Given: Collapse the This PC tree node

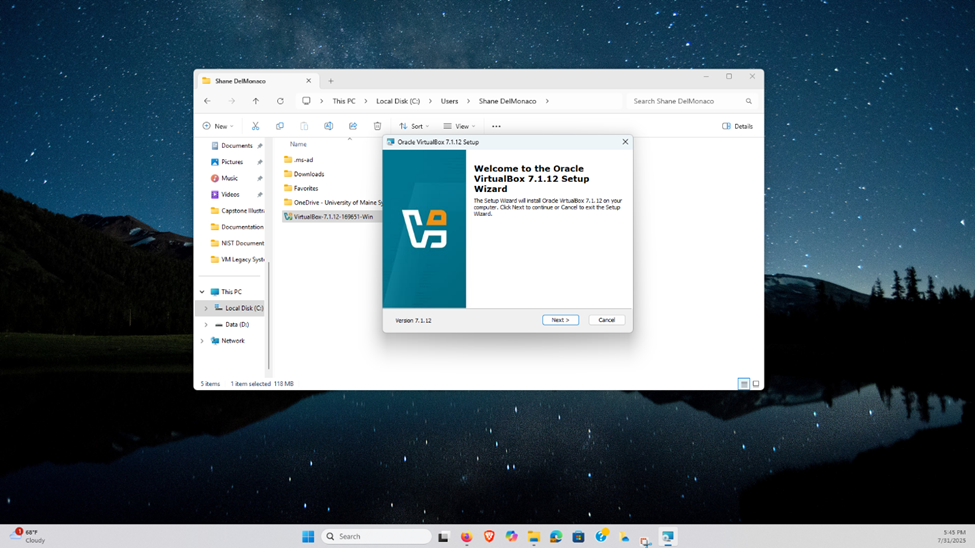Looking at the screenshot, I should tap(202, 292).
